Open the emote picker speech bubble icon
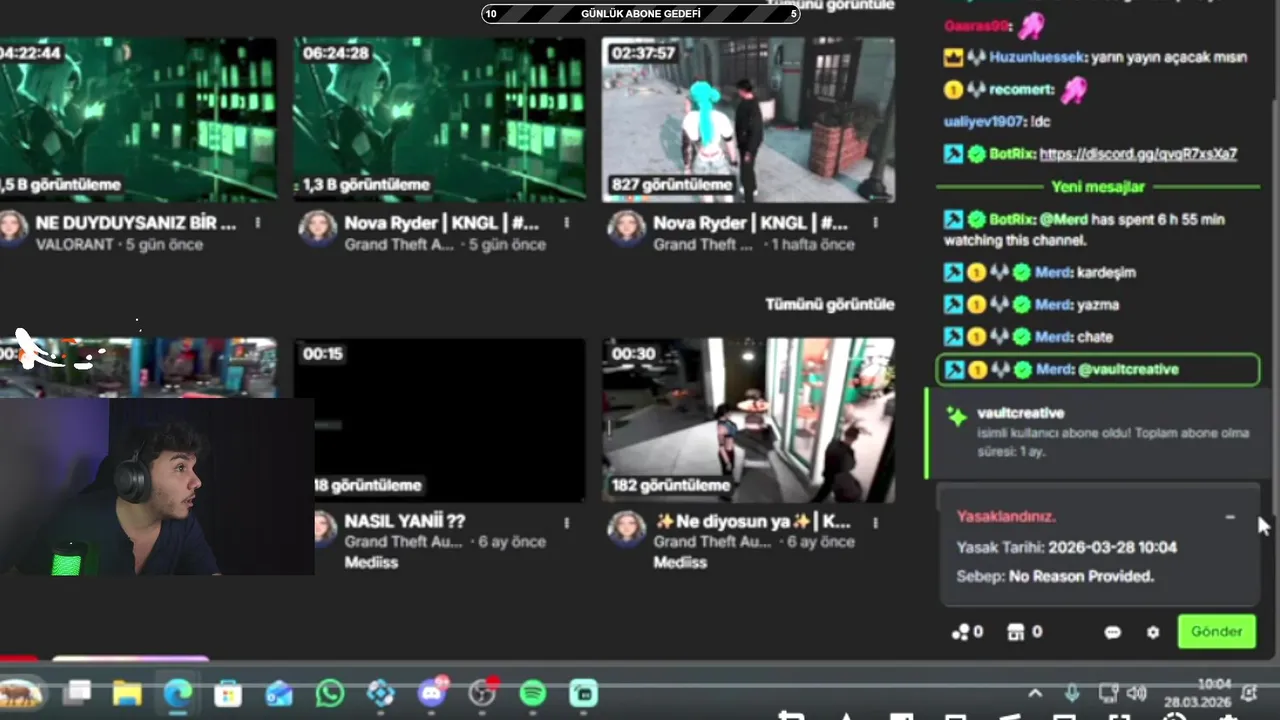Image resolution: width=1280 pixels, height=720 pixels. pos(1112,632)
